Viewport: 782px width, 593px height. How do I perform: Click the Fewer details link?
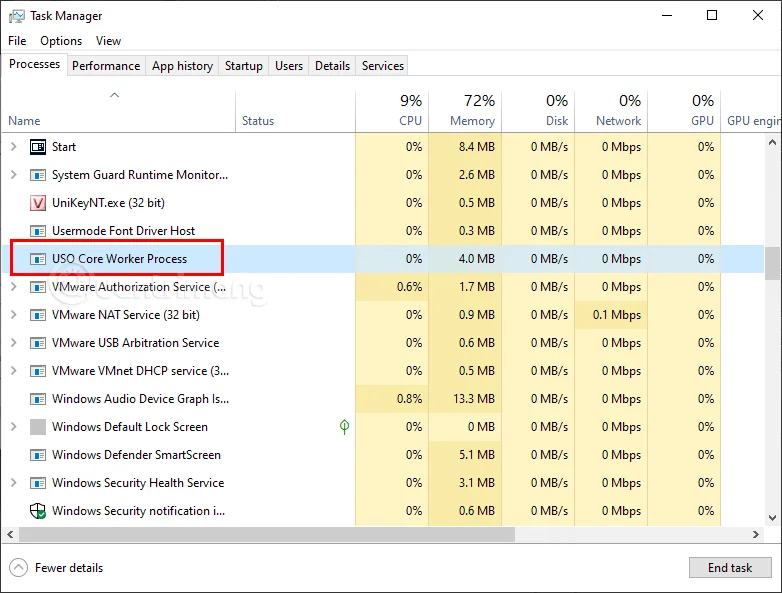[x=69, y=568]
